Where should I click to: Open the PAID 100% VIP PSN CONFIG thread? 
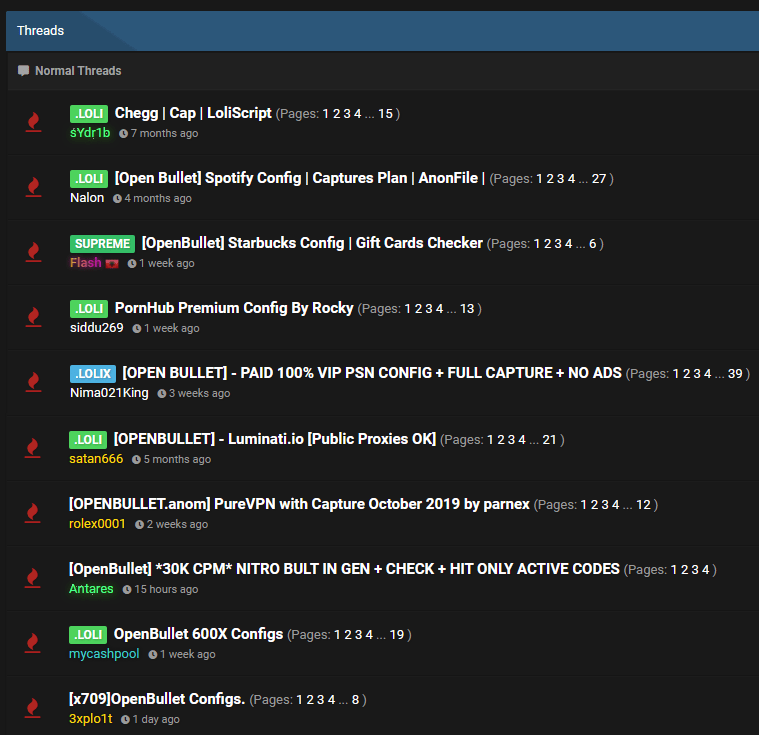[372, 373]
